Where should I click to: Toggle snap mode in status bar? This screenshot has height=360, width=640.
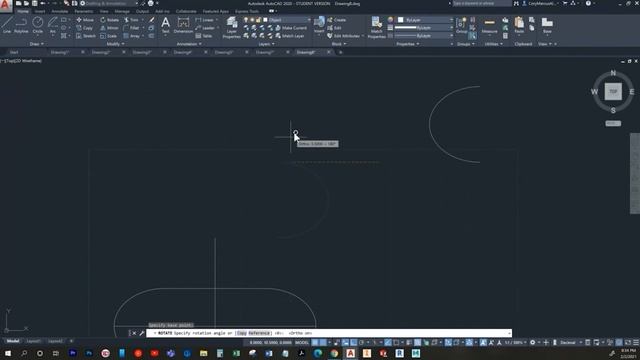(x=323, y=342)
